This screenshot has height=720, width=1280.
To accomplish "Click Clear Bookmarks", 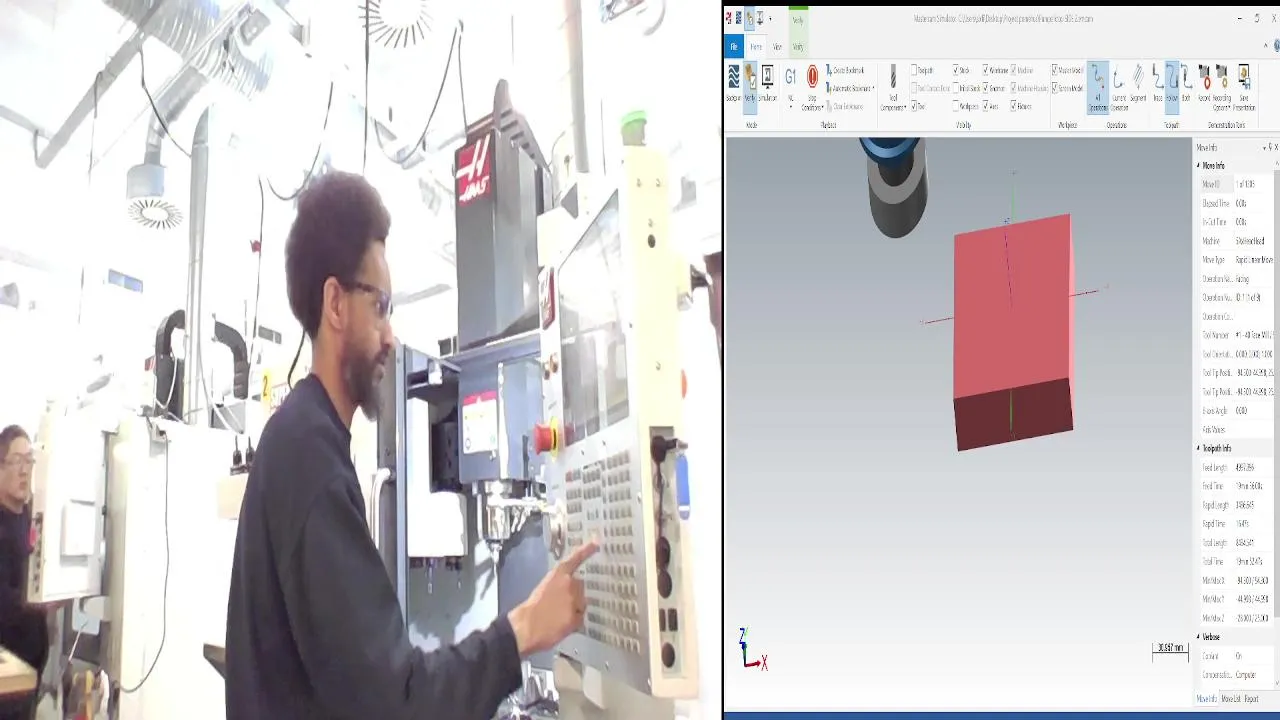I will tap(846, 106).
